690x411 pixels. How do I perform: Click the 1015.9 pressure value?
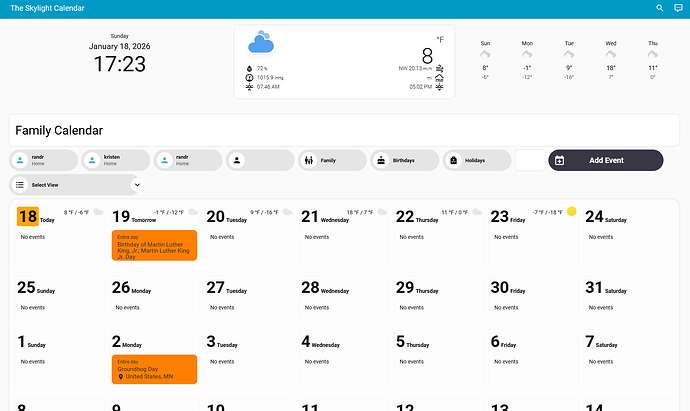pos(265,77)
